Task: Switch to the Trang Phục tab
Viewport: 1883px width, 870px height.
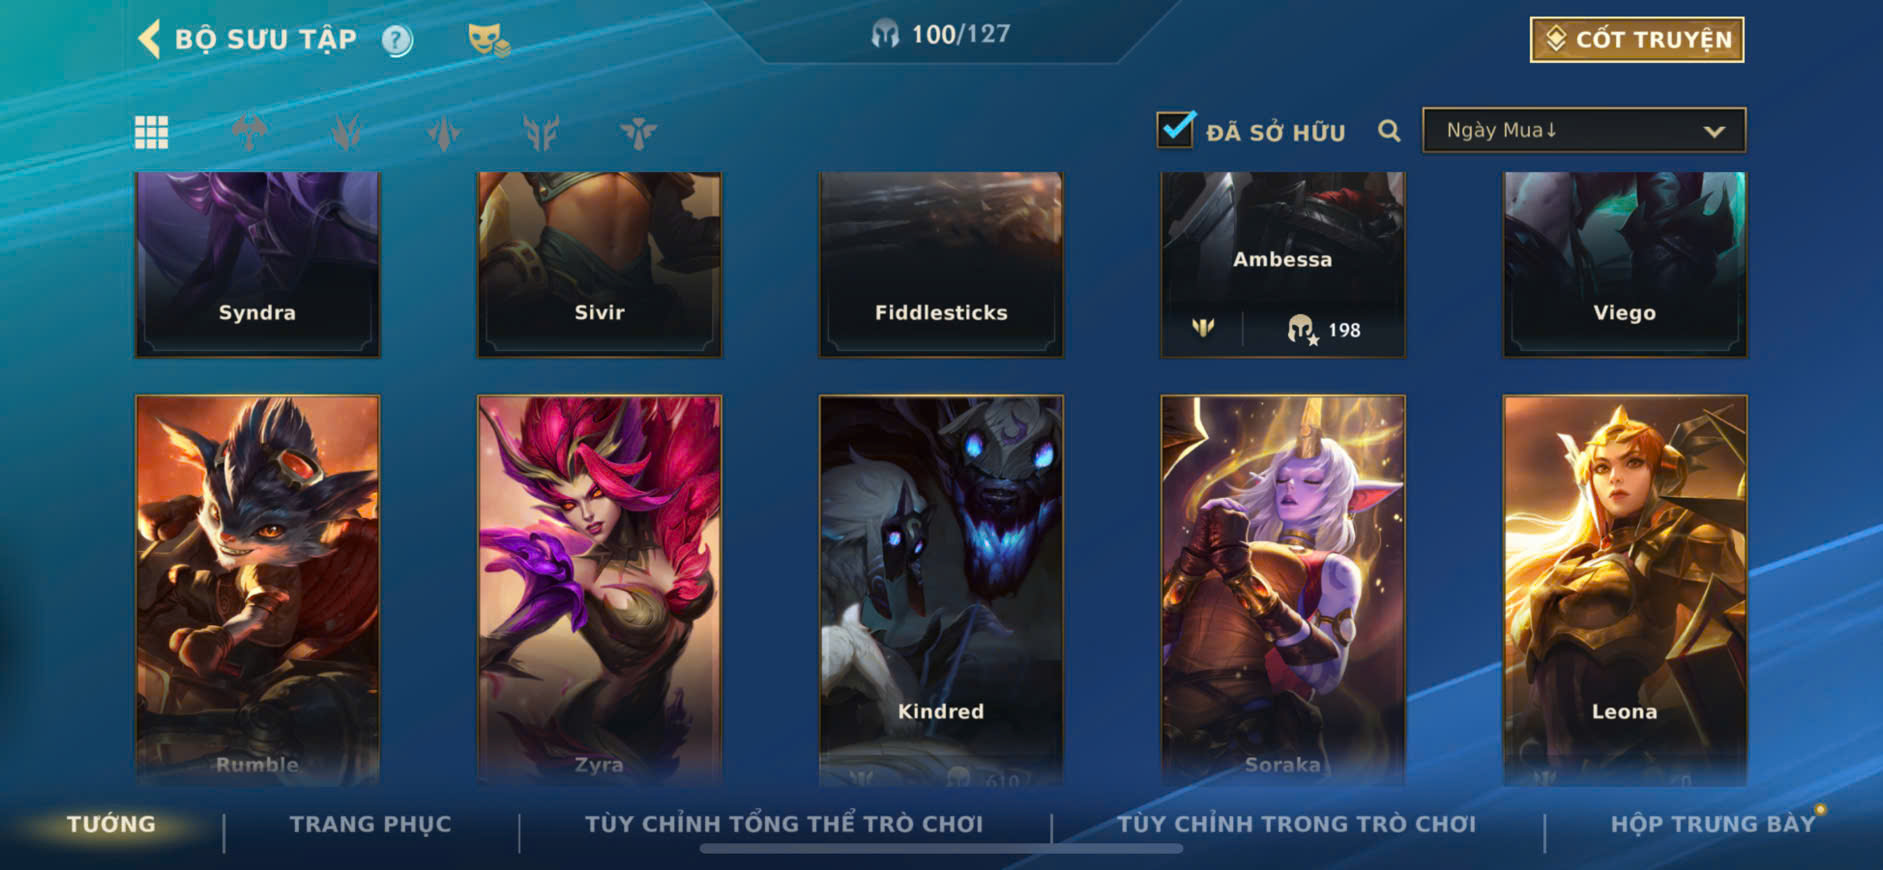Action: (370, 824)
